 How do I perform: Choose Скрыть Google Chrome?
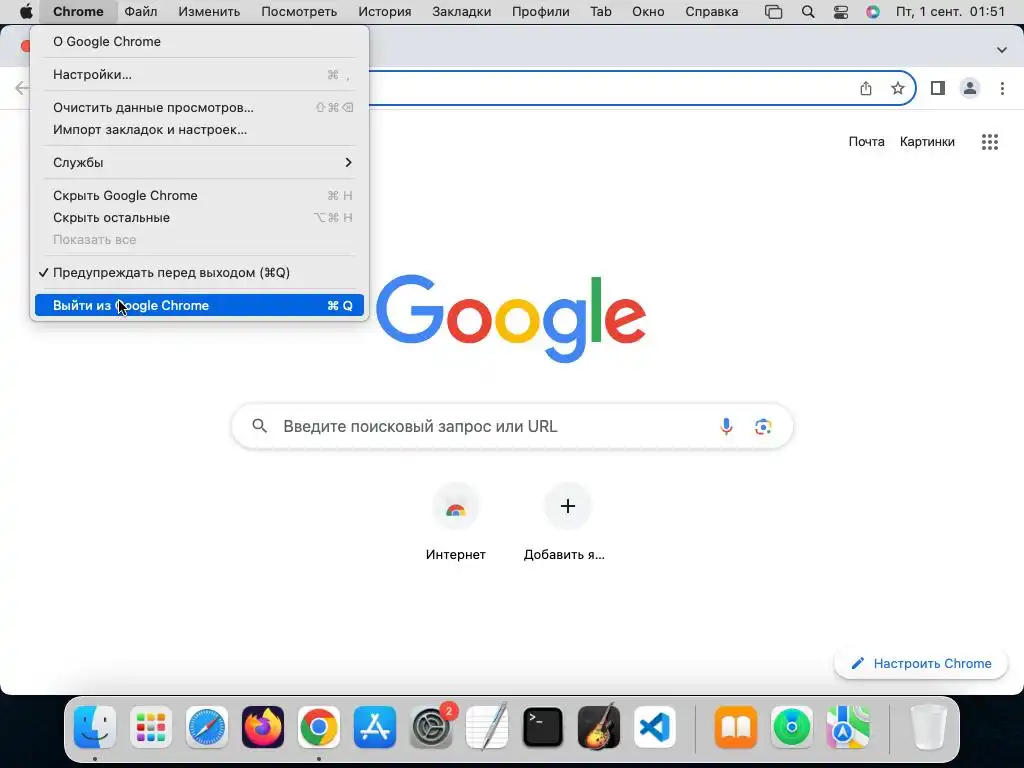199,195
